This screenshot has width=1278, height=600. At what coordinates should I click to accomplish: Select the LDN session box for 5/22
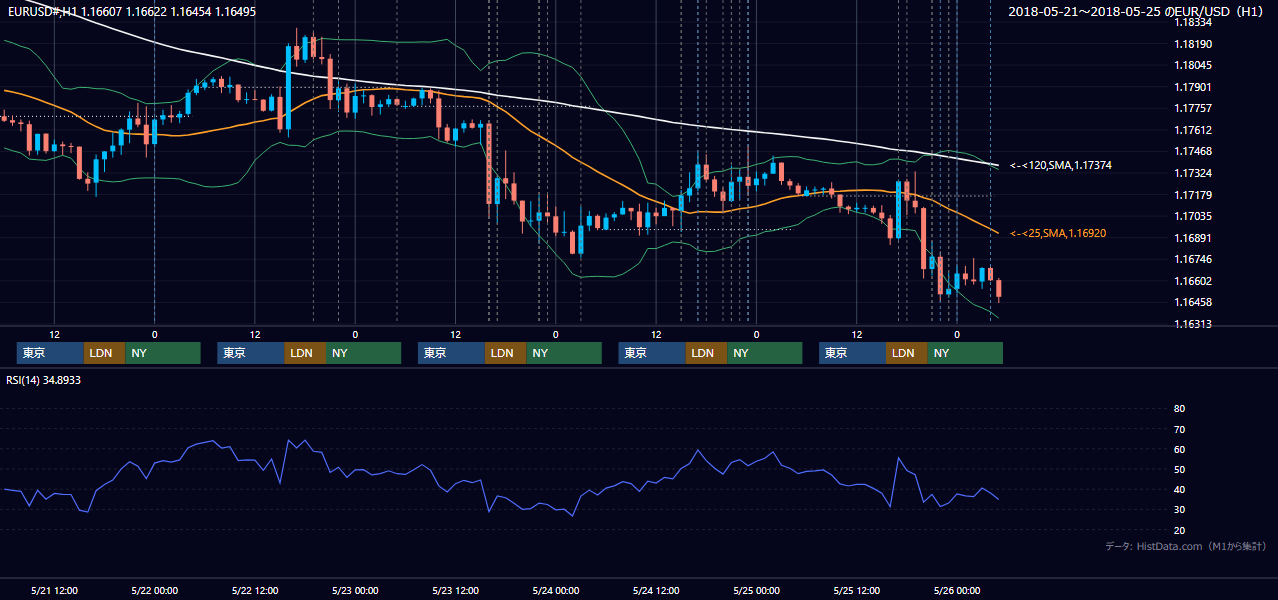[305, 353]
